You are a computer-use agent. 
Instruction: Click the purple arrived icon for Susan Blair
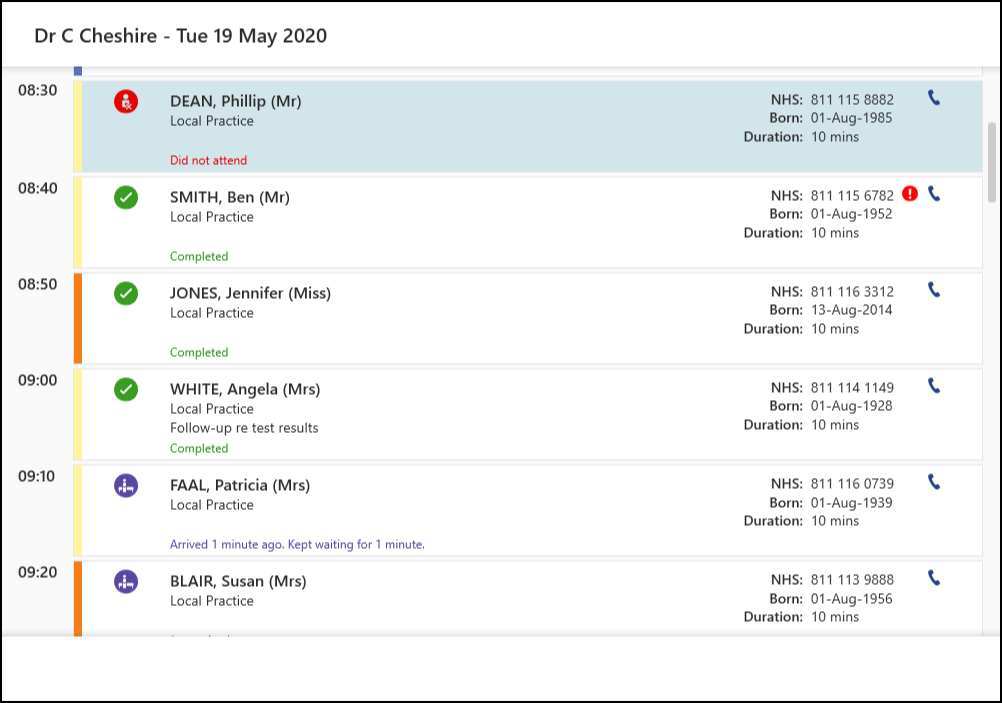[126, 582]
